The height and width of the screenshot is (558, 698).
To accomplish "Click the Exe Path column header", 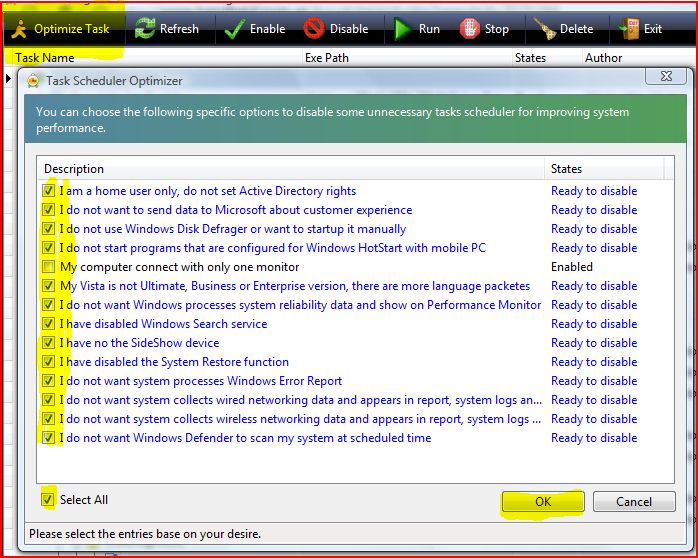I will tap(327, 58).
